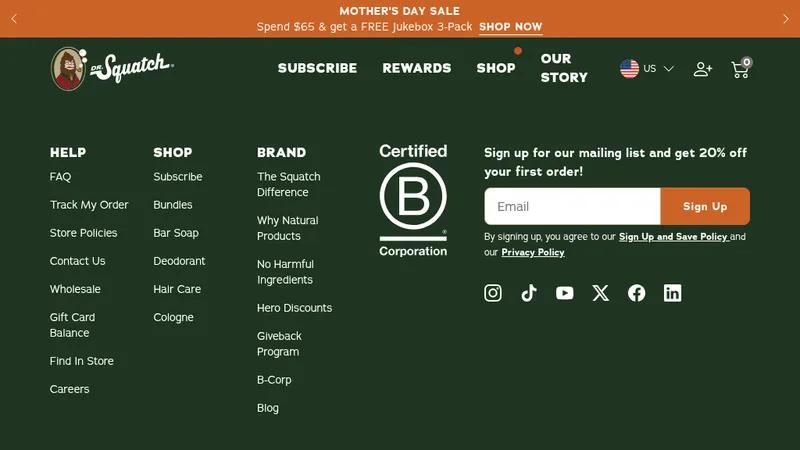Open the Blog link
Screen dimensions: 800x450
[x=267, y=408]
